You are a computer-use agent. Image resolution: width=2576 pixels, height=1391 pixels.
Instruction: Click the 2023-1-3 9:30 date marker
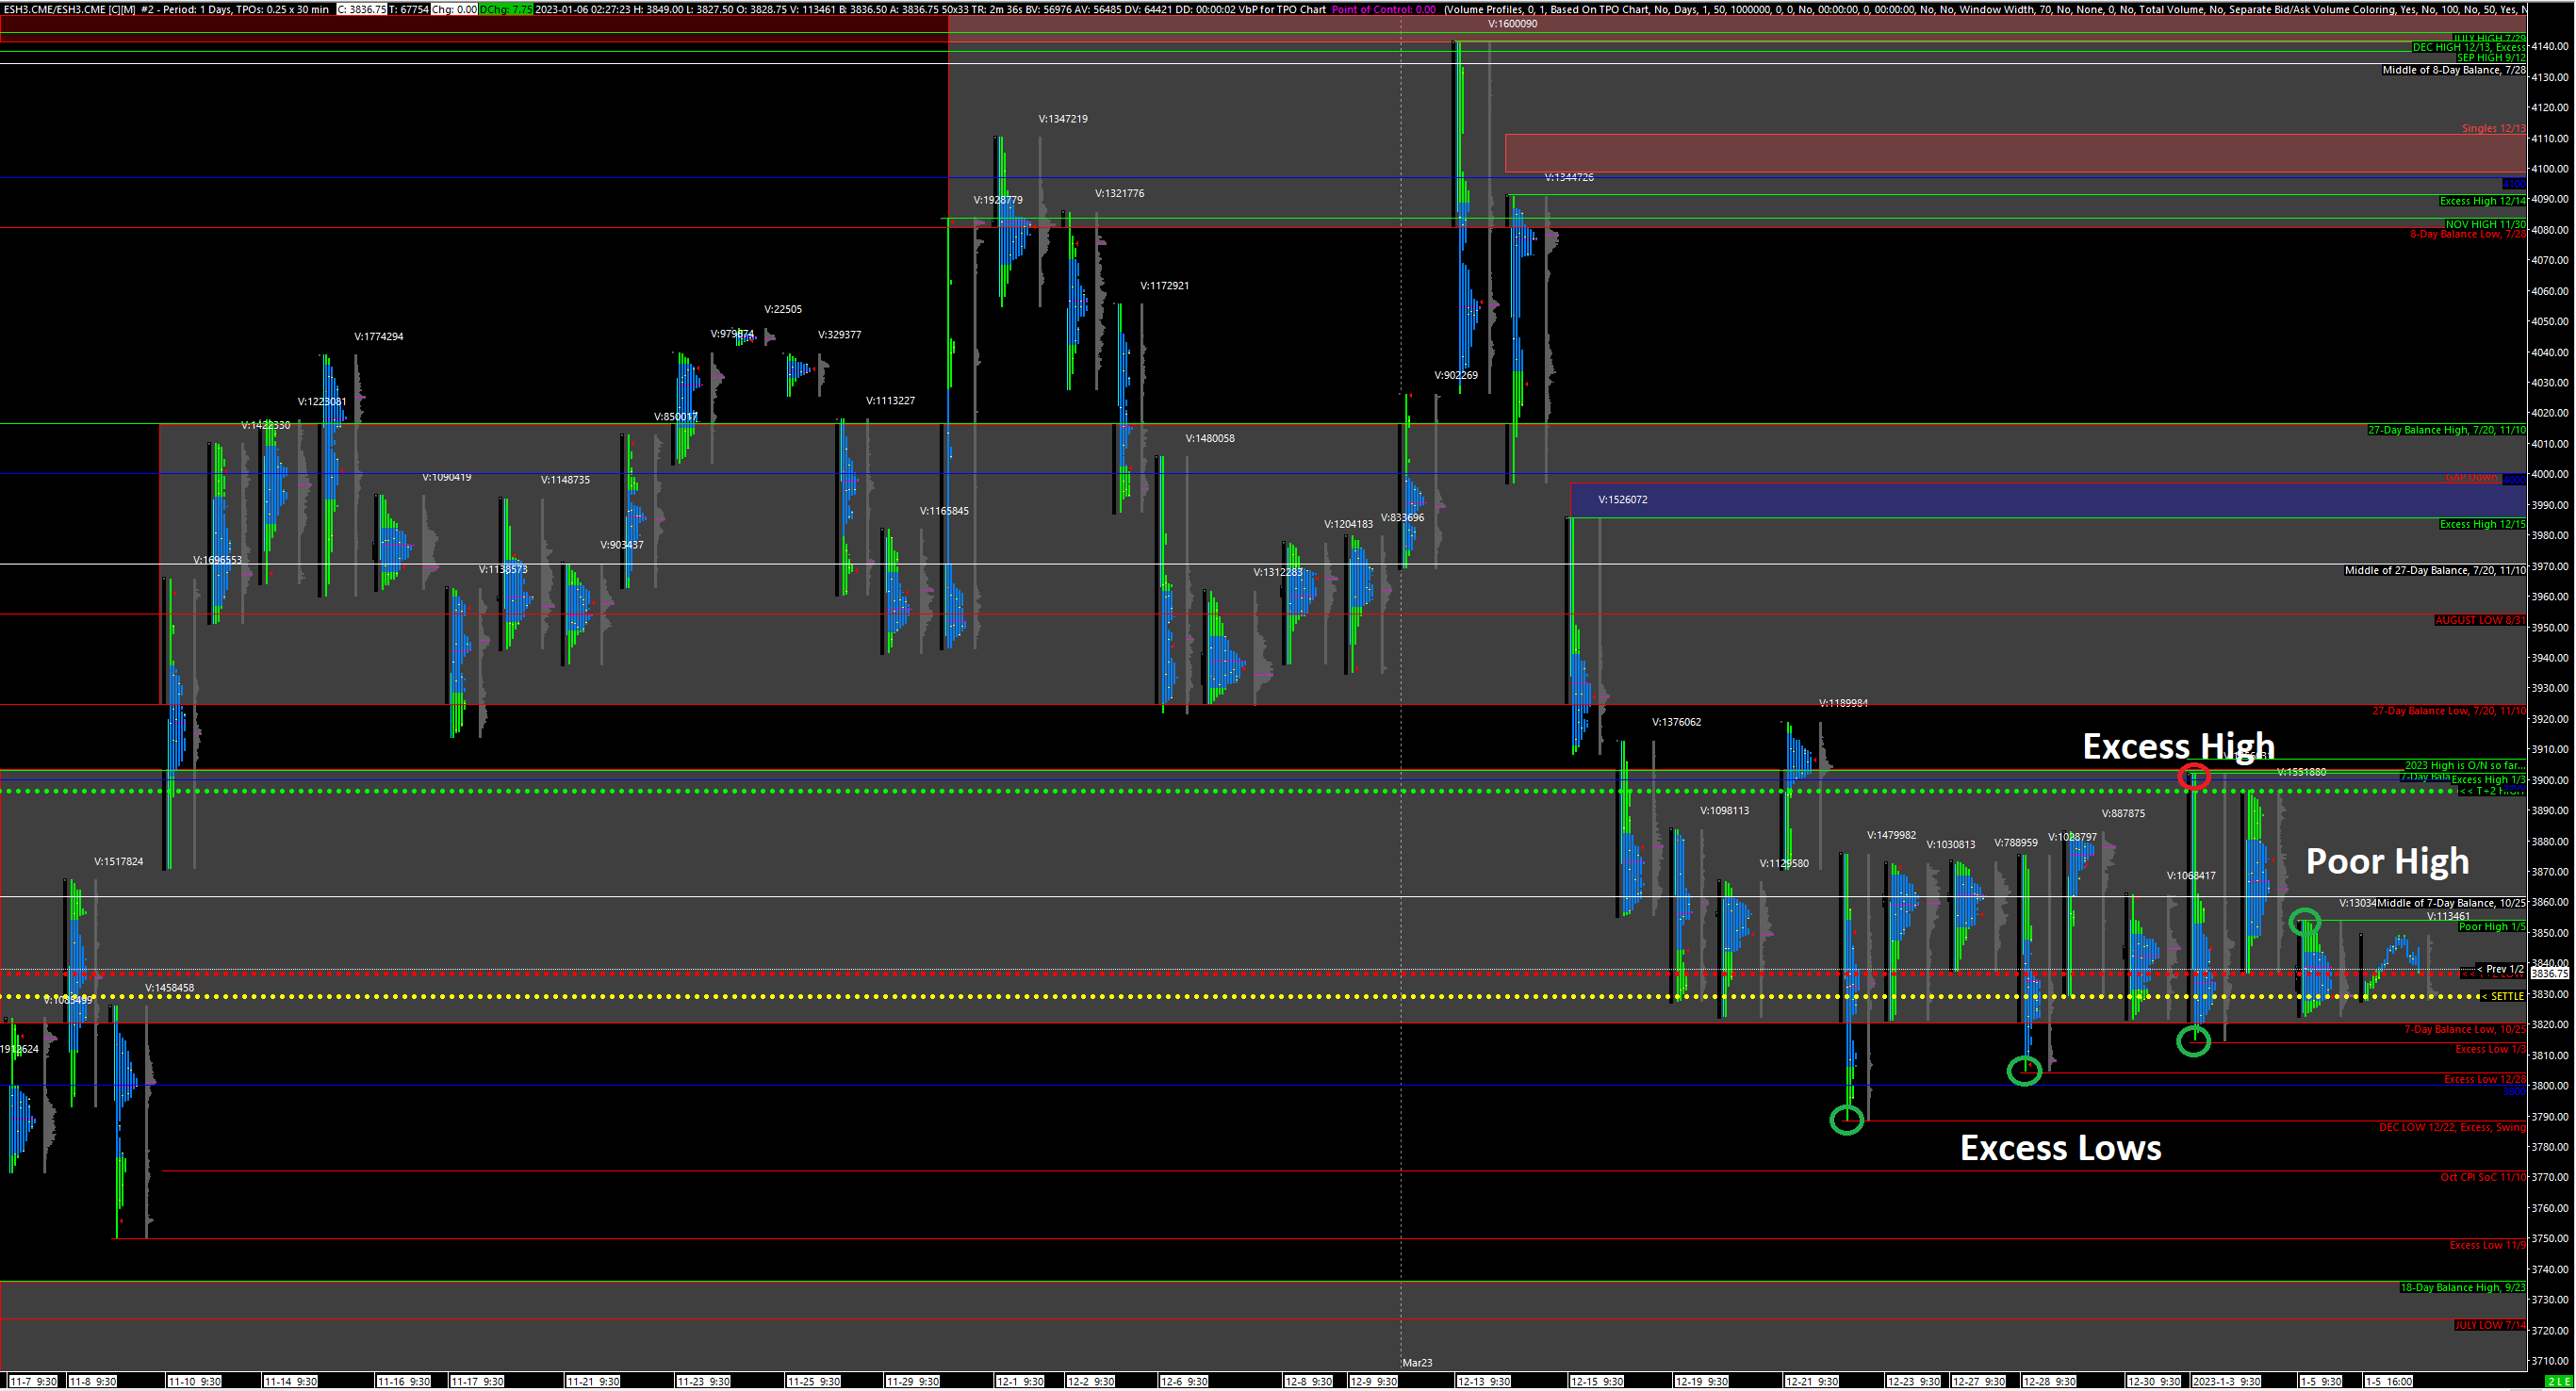coord(2225,1381)
